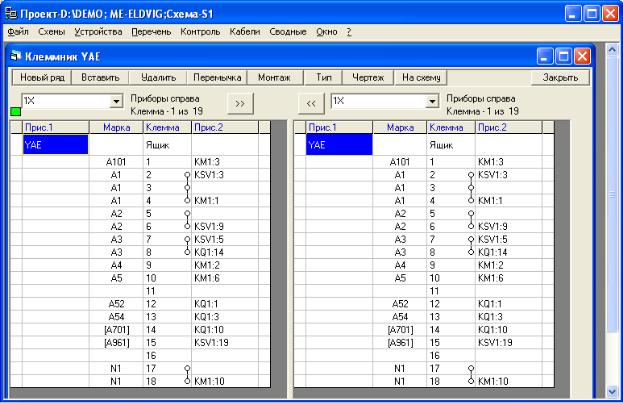Click the green indicator square below the left combo box
The image size is (623, 403).
(x=15, y=112)
